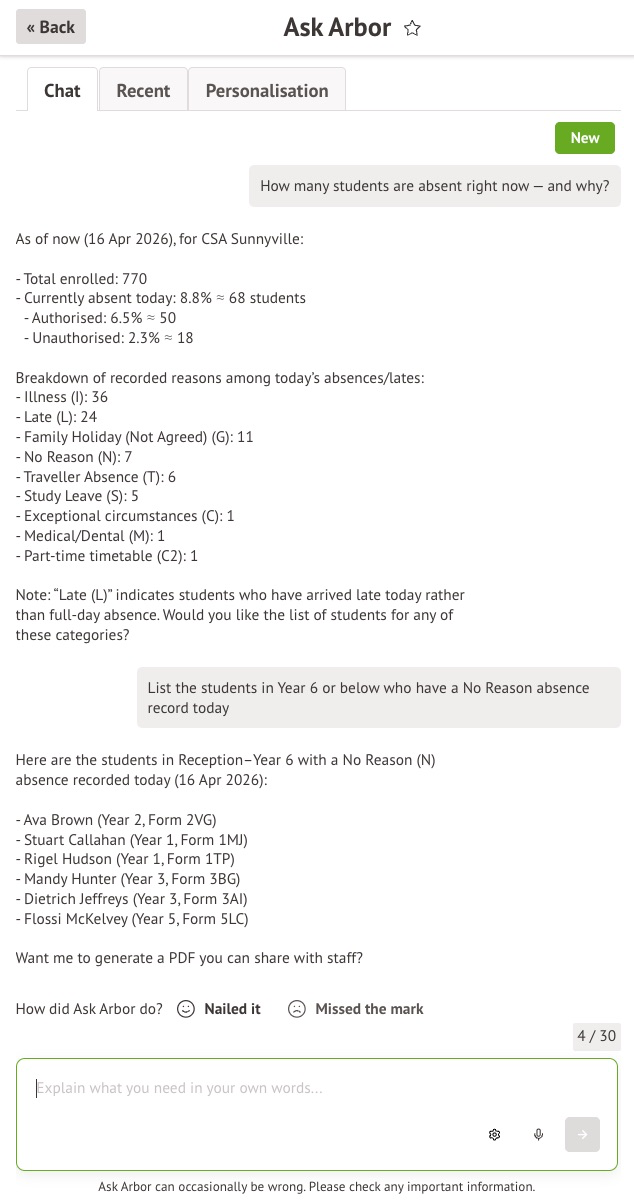This screenshot has width=634, height=1203.
Task: Click the "Want me to generate a PDF" line
Action: 189,958
